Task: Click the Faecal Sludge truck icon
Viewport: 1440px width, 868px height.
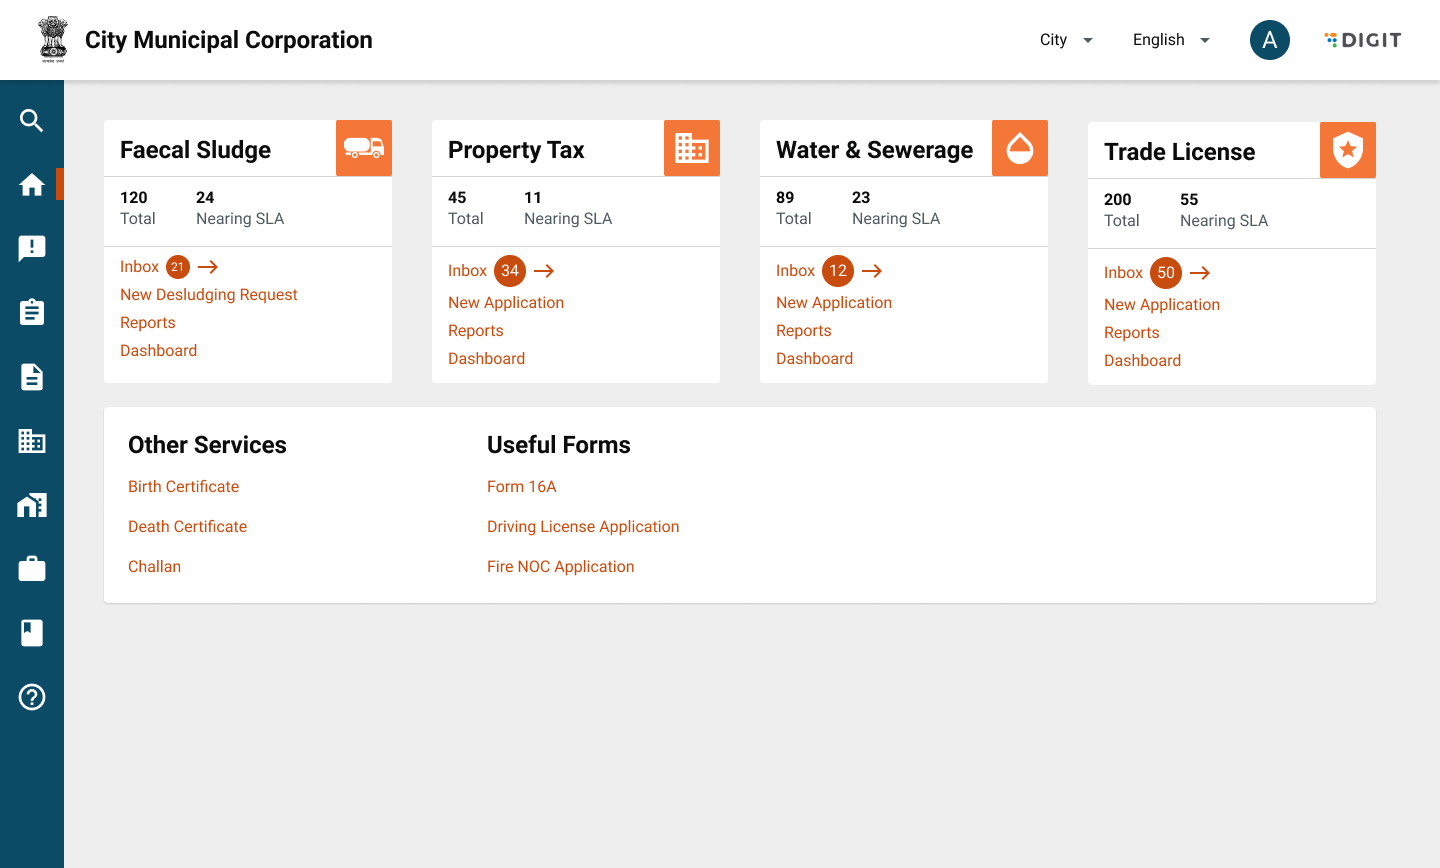Action: [x=364, y=148]
